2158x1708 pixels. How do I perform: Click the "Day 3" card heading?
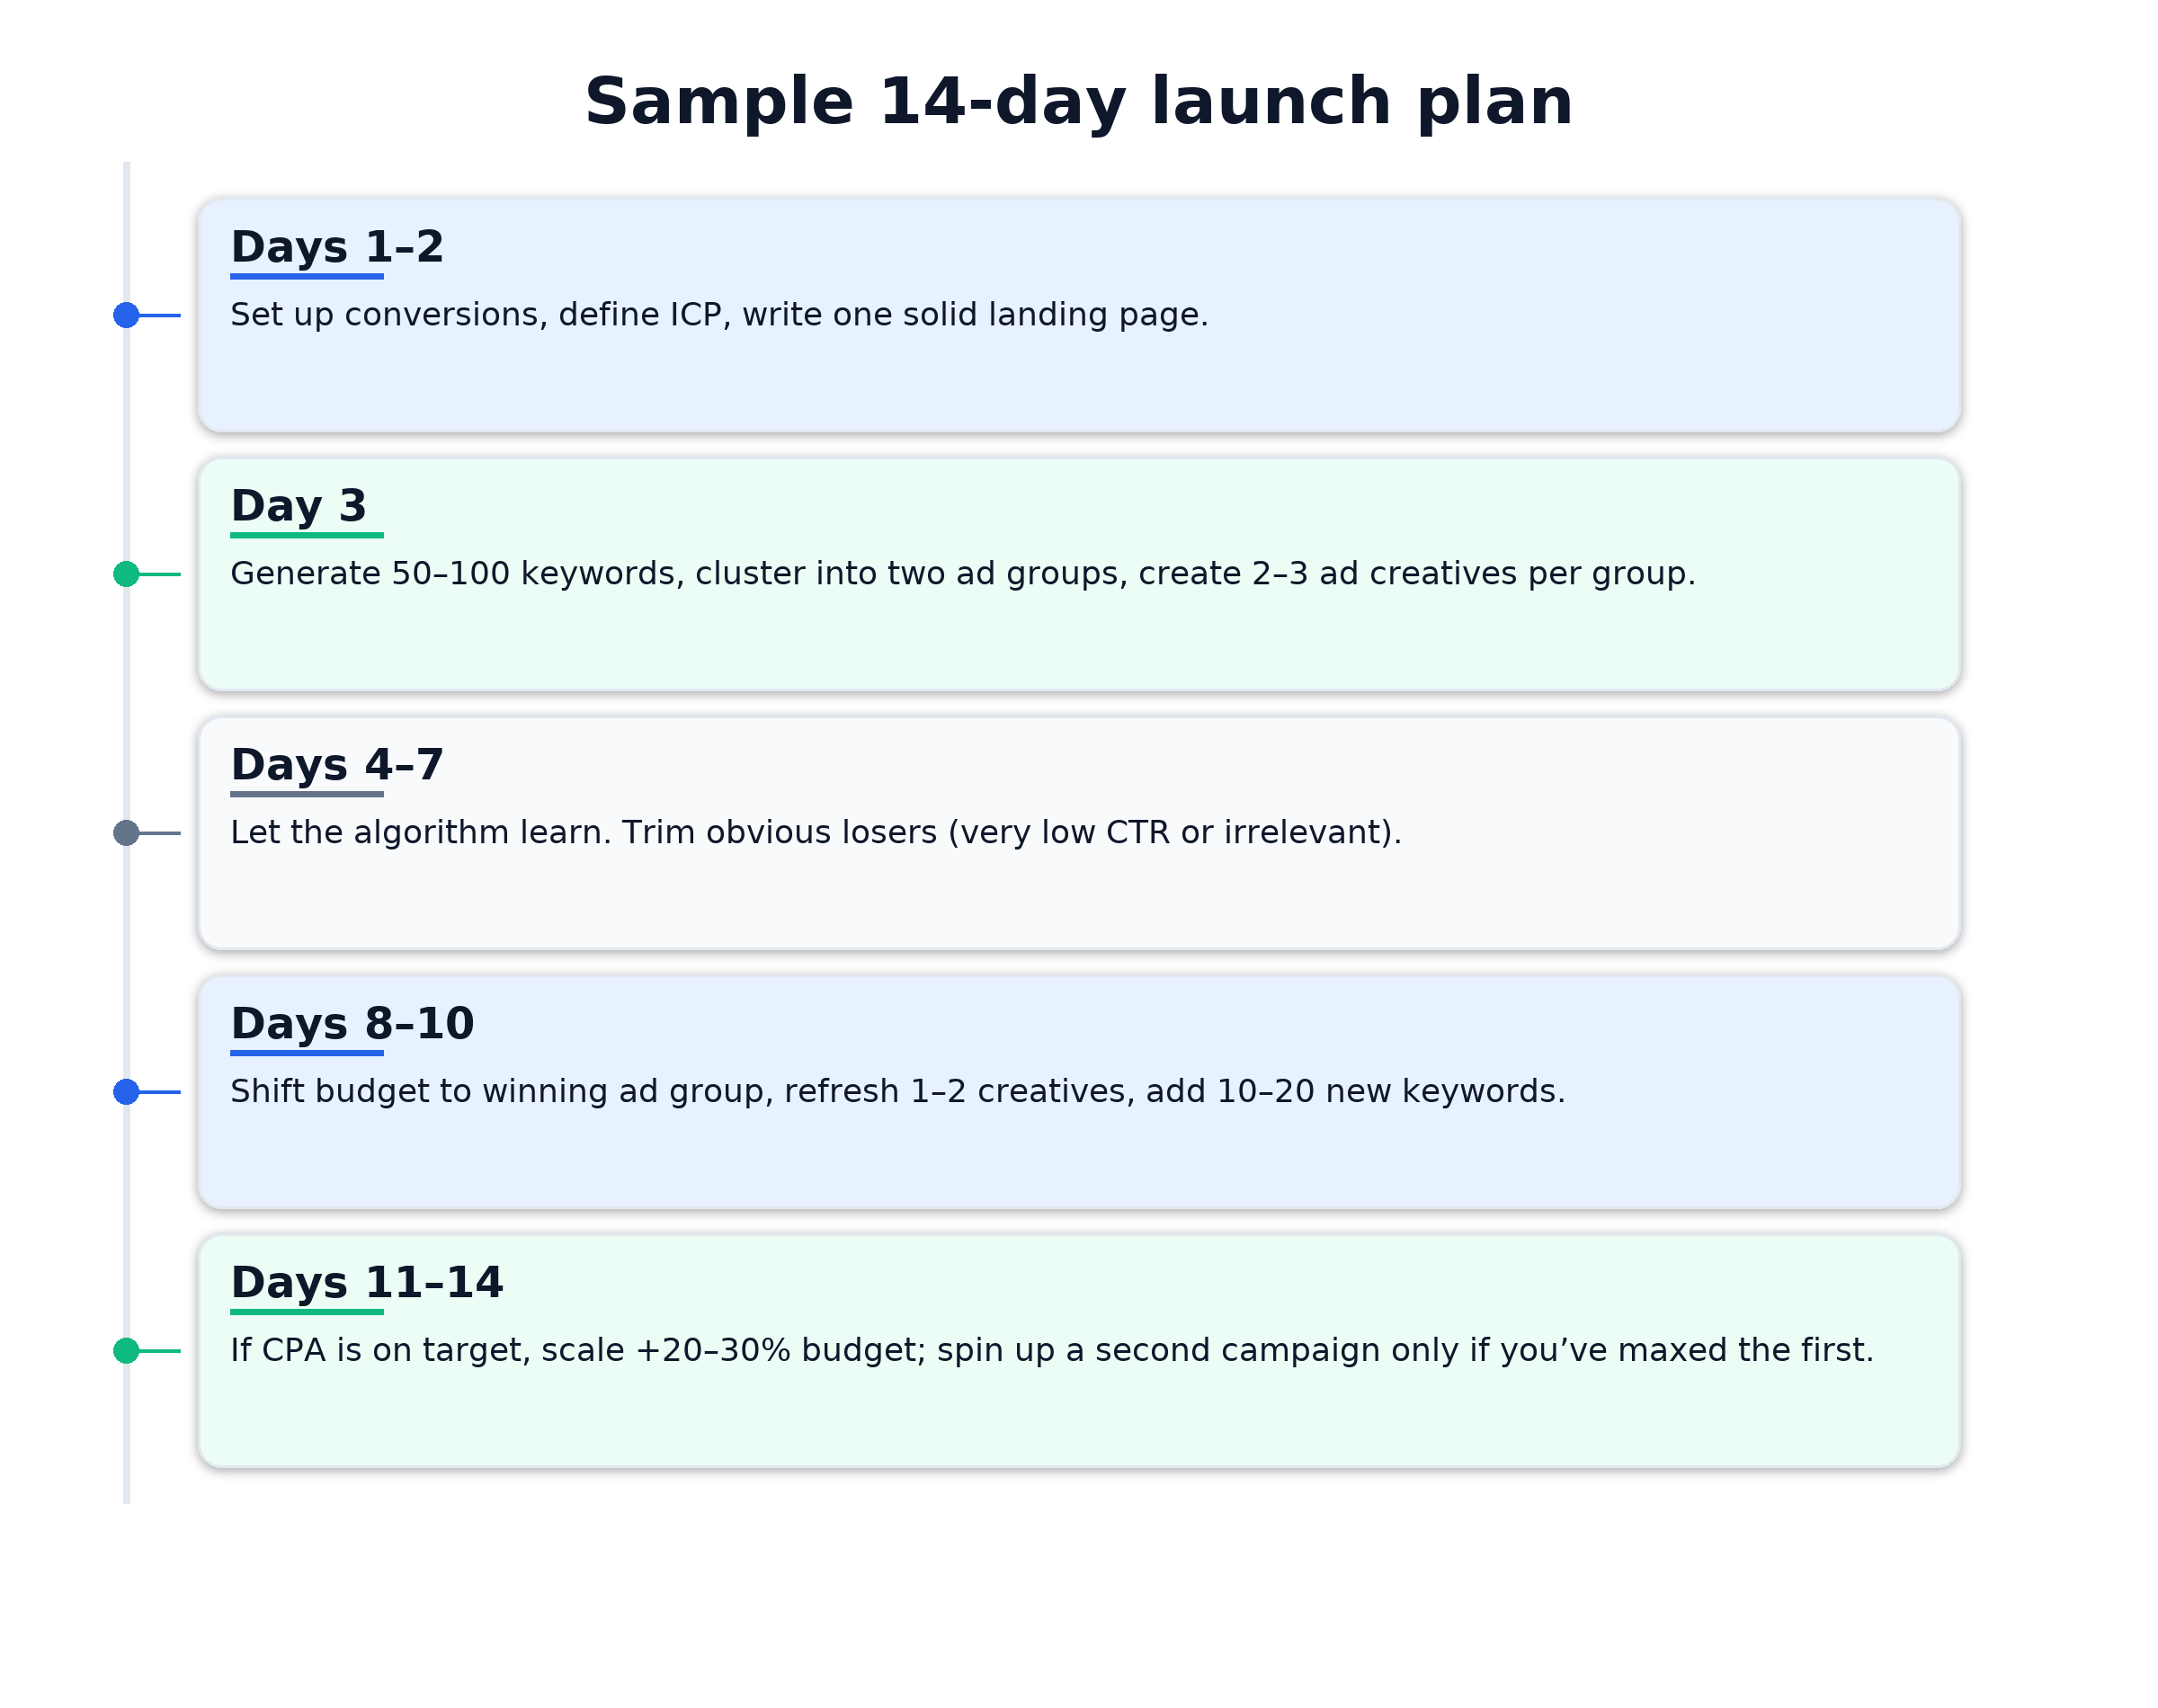299,506
